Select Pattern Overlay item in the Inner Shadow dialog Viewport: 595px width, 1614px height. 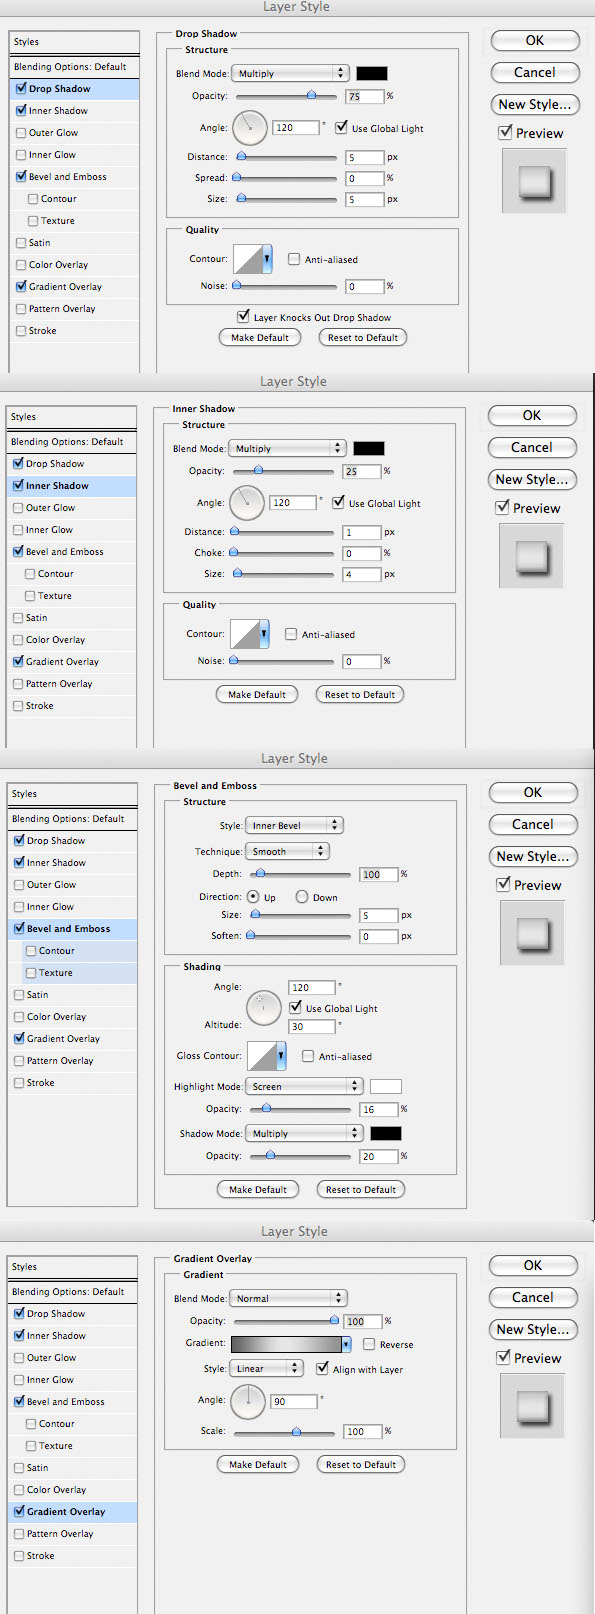click(72, 684)
